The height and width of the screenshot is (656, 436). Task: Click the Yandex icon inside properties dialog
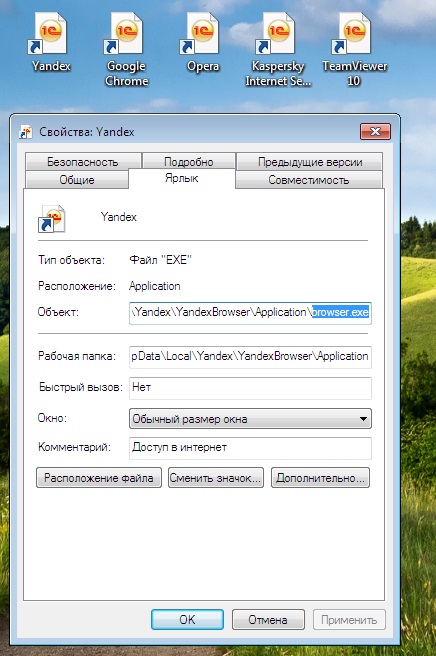[52, 218]
